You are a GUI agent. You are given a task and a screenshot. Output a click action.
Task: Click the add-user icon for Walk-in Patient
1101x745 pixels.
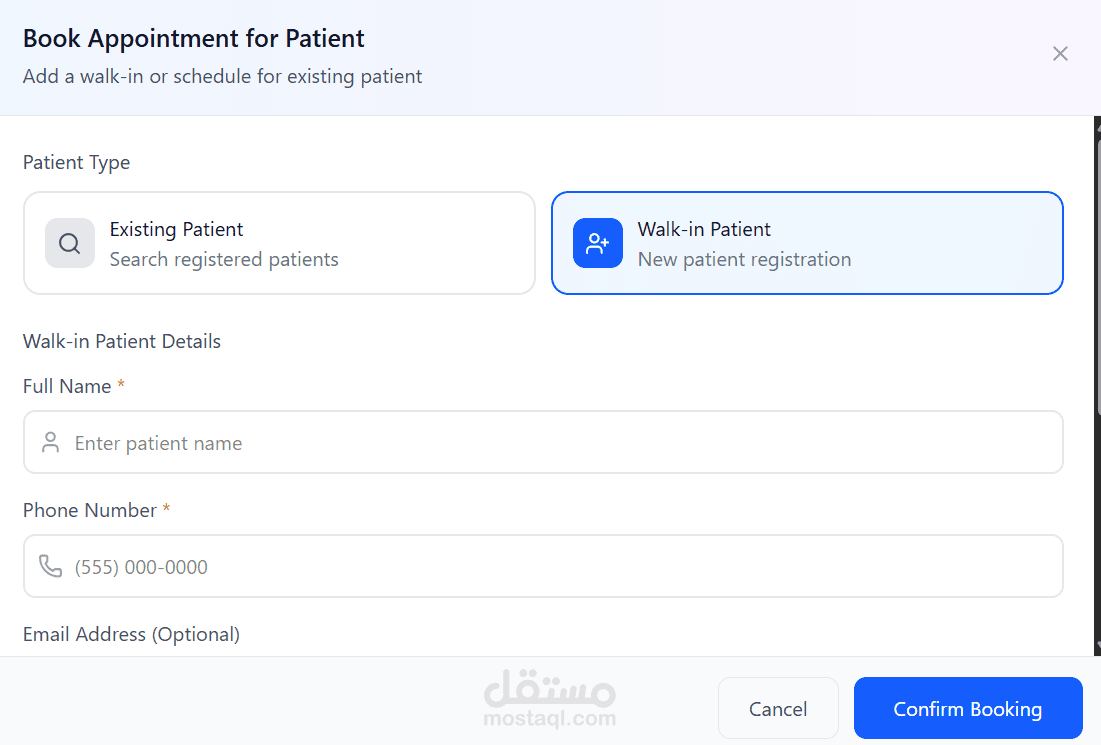(x=598, y=244)
